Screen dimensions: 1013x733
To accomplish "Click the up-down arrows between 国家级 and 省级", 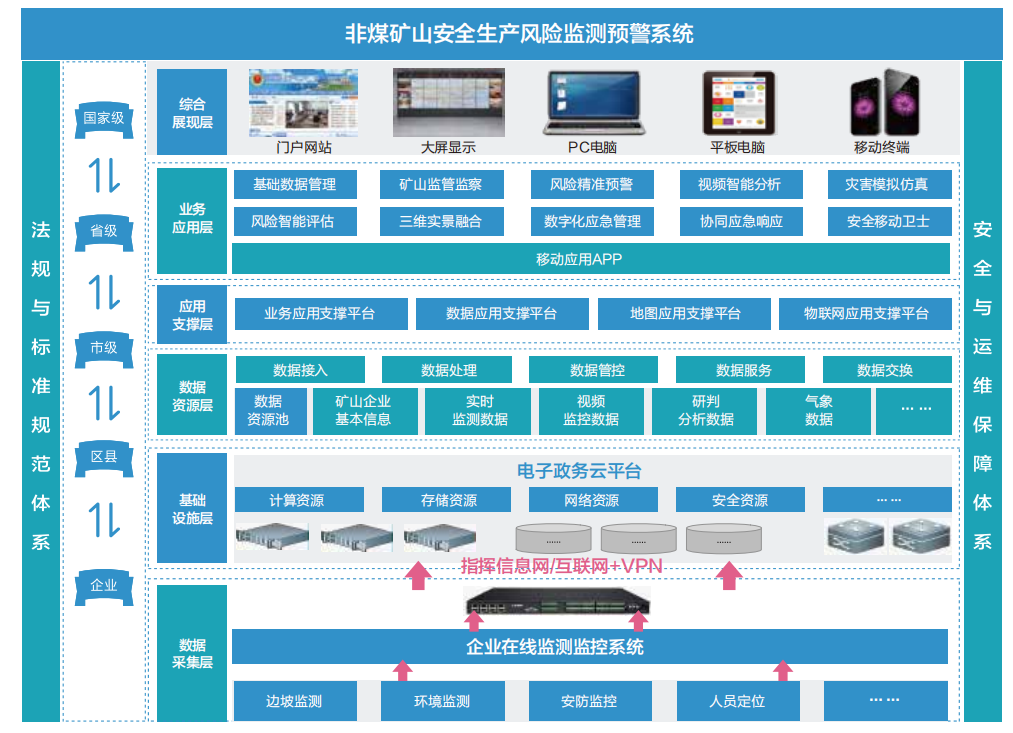I will 104,174.
